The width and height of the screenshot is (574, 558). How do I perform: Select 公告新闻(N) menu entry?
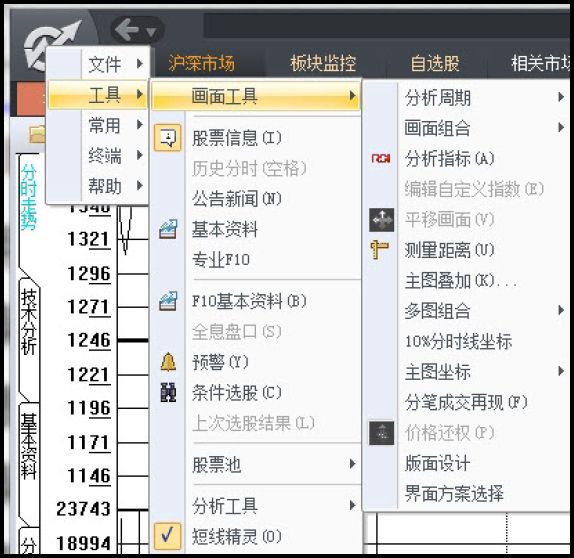pos(256,199)
